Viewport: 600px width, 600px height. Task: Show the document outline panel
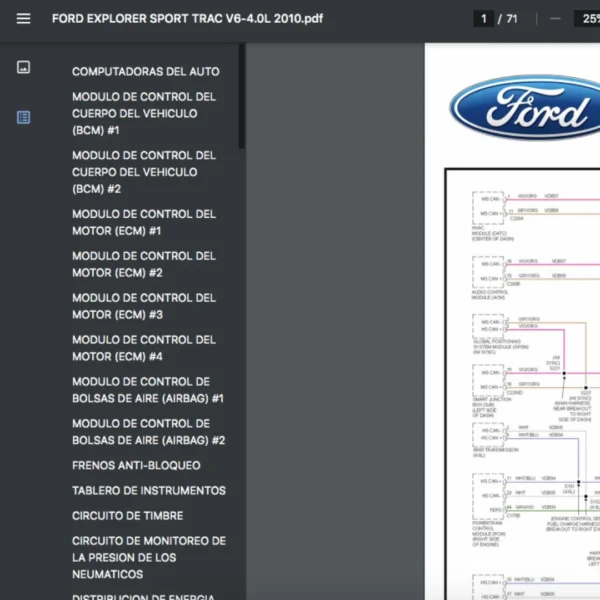point(23,117)
